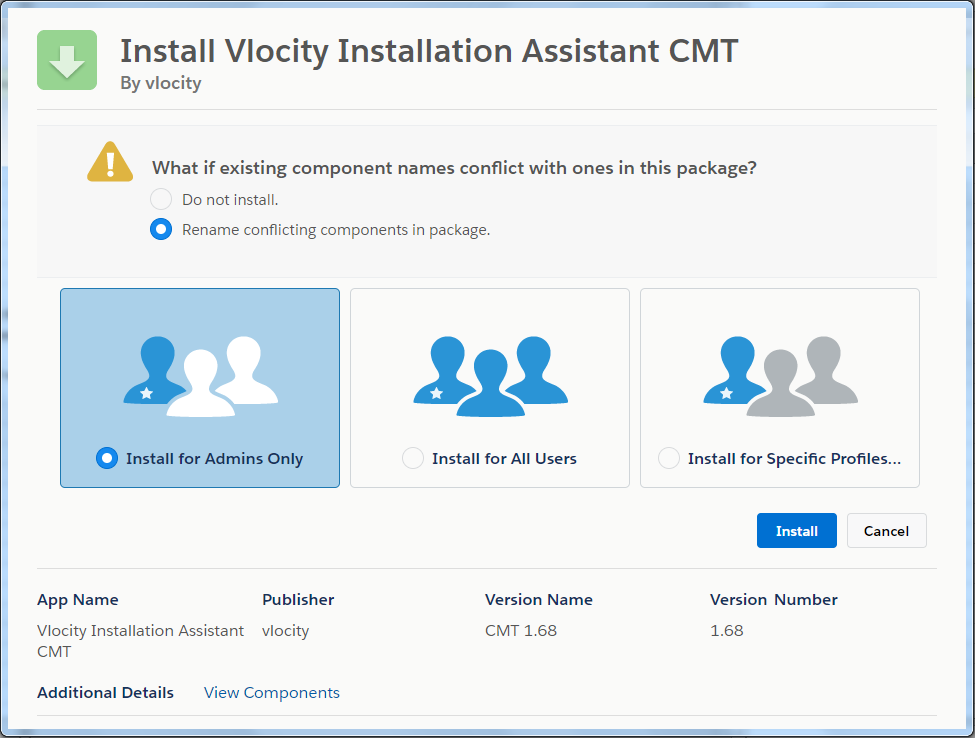Click the Specific Profiles users icon
This screenshot has width=975, height=738.
pyautogui.click(x=780, y=377)
